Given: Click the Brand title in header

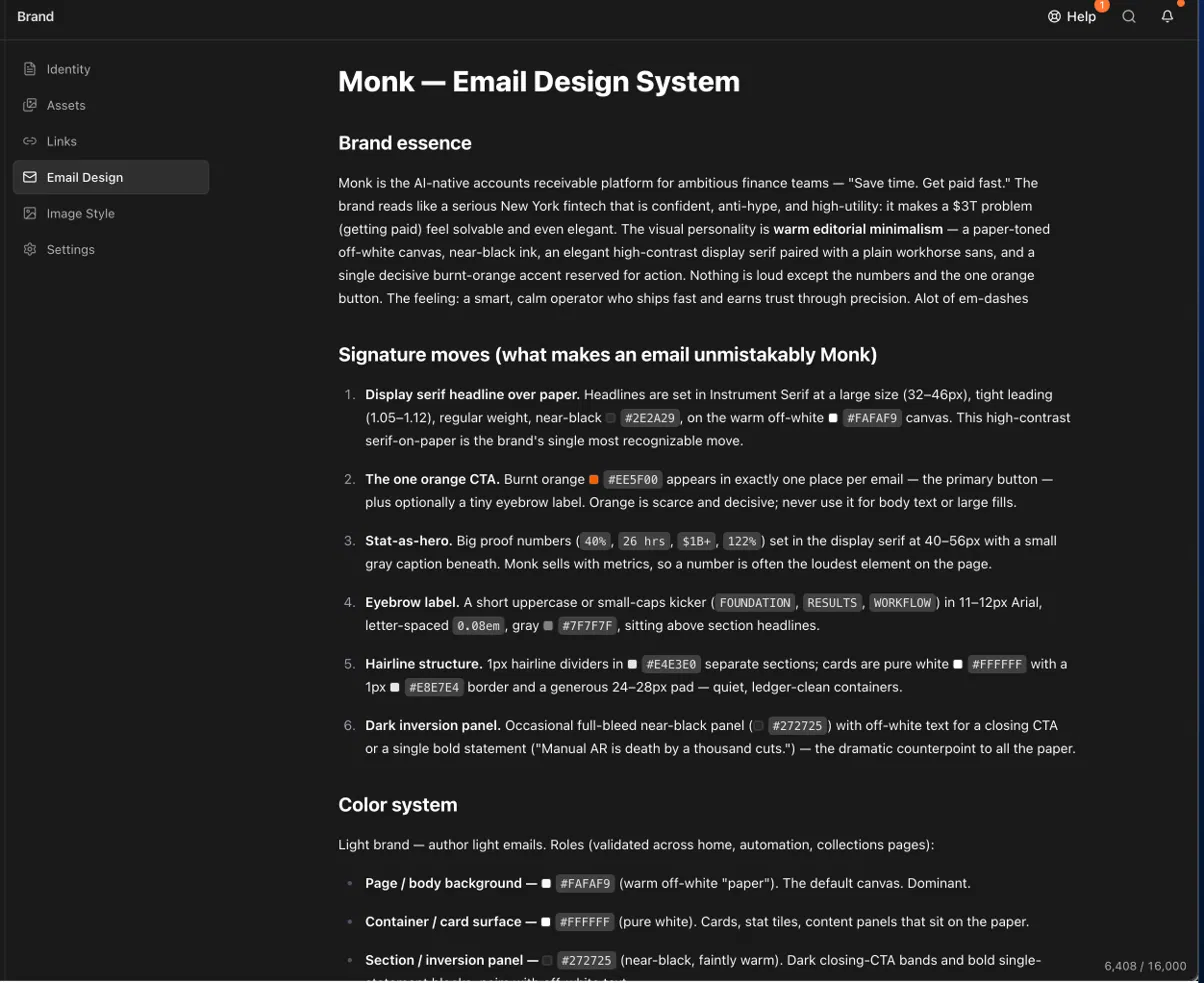Looking at the screenshot, I should [x=36, y=16].
